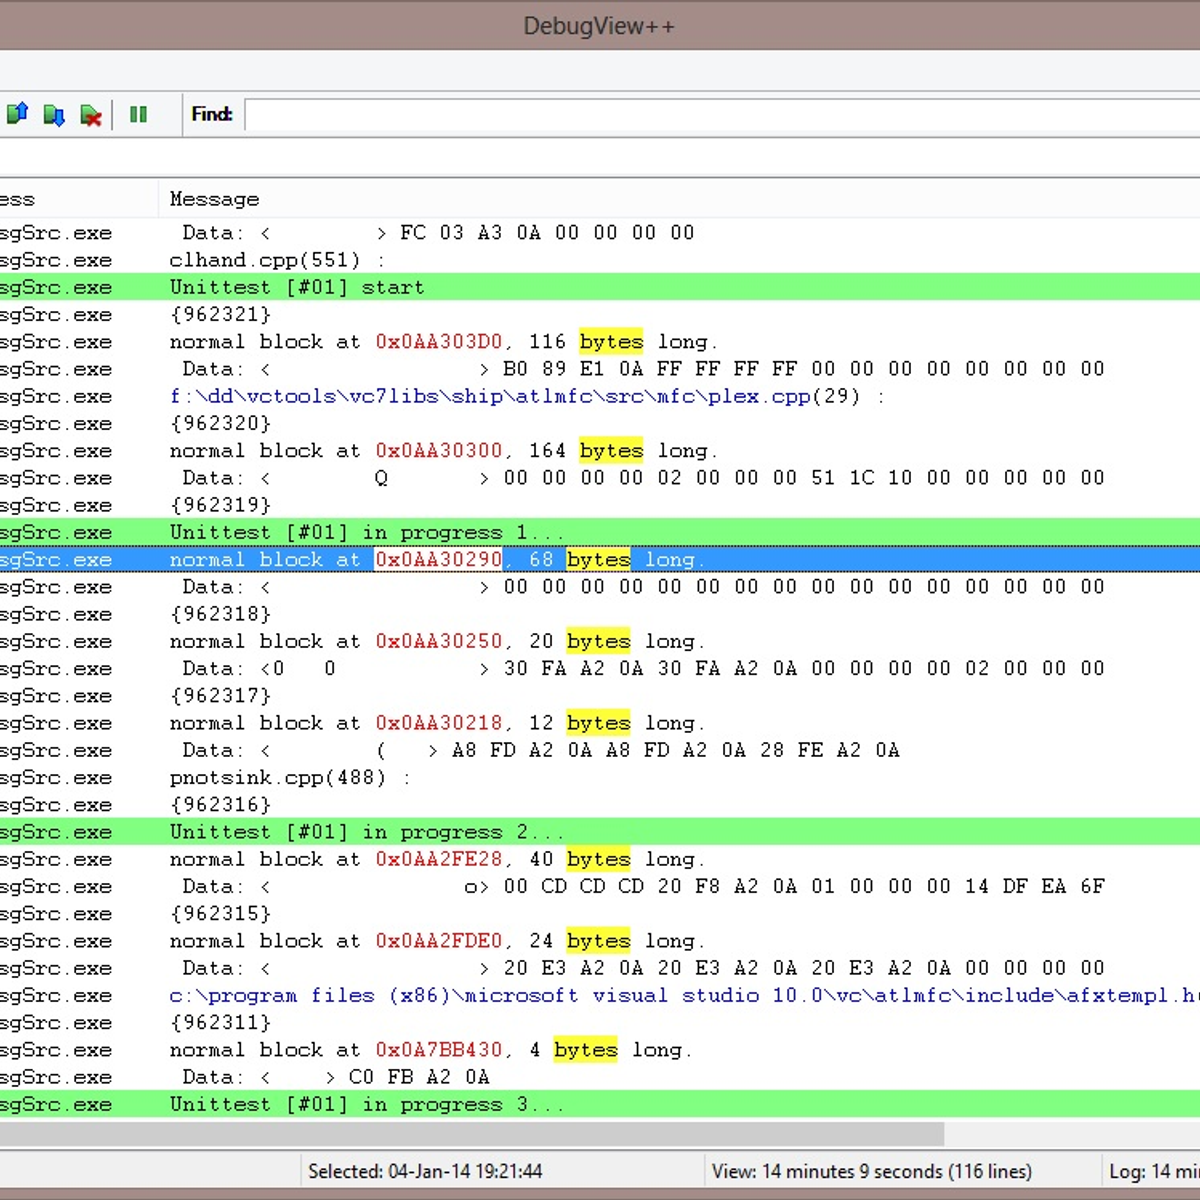Open address link 0x0AA2FDE0
Viewport: 1200px width, 1200px height.
(438, 940)
